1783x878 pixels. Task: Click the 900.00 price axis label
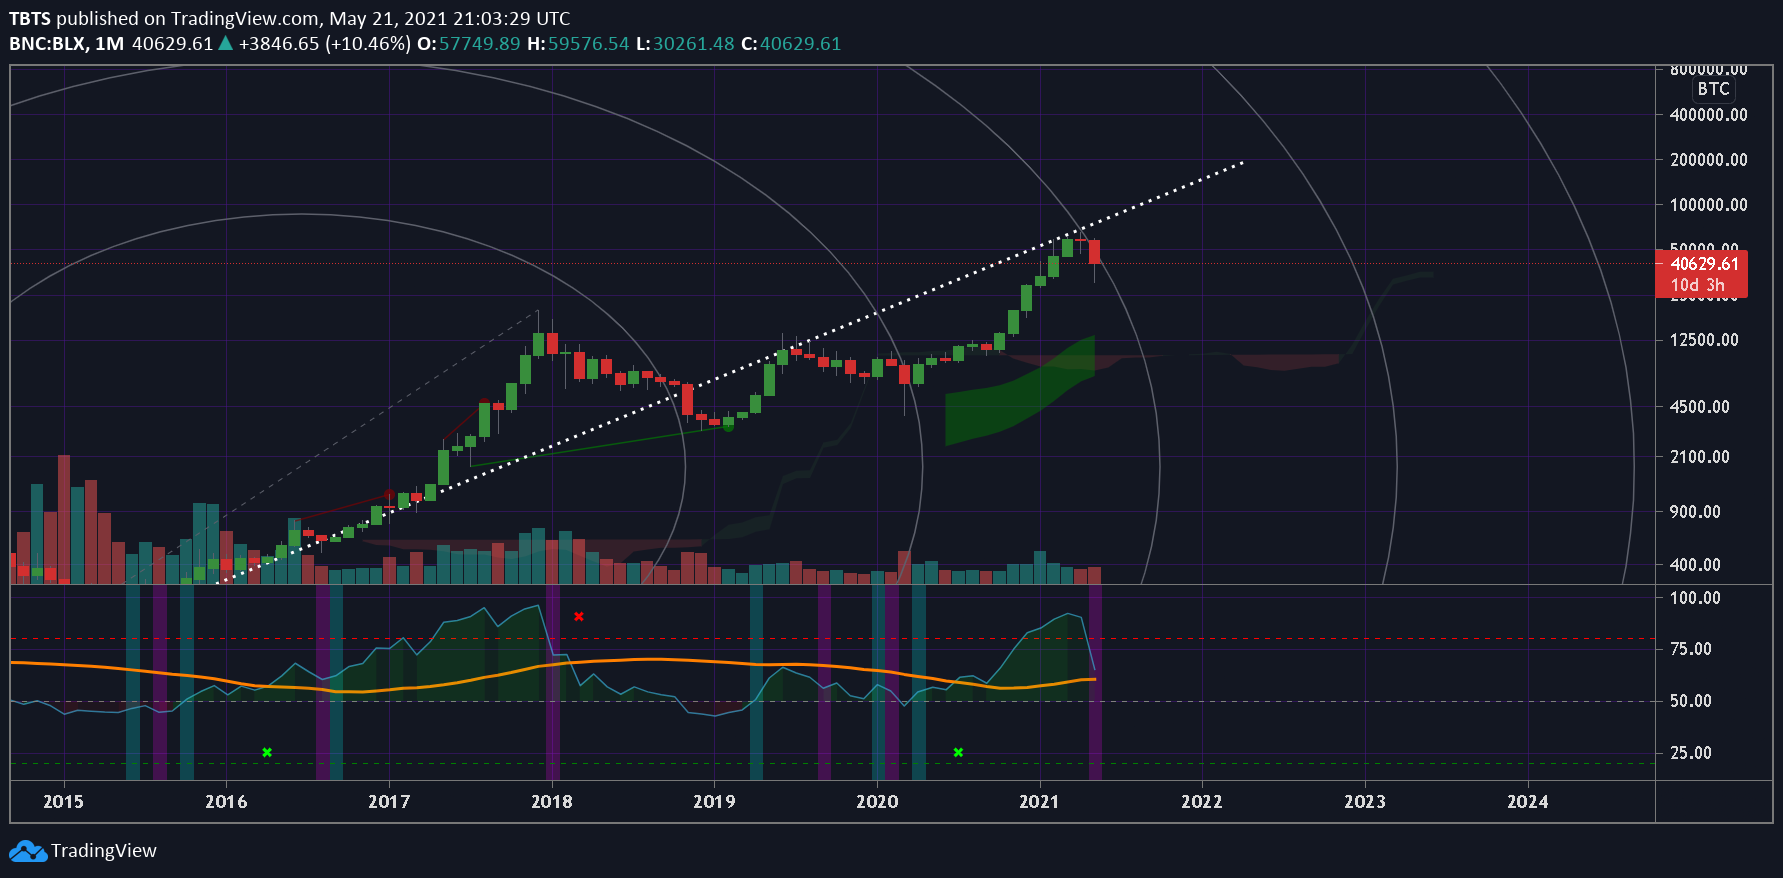1695,512
